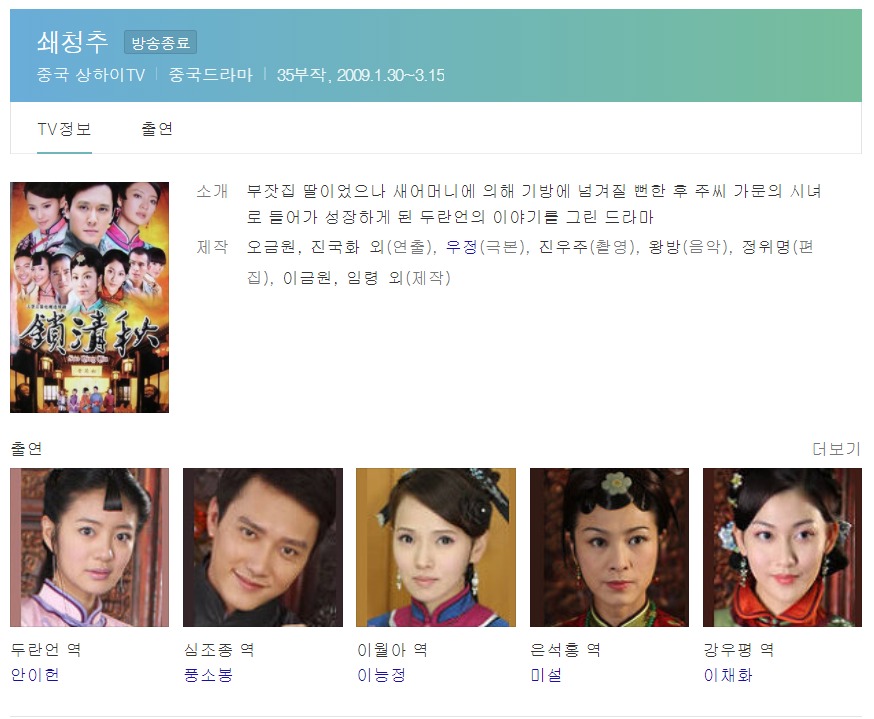Image resolution: width=874 pixels, height=719 pixels.
Task: Click actor name 안이헌
Action: coord(35,675)
